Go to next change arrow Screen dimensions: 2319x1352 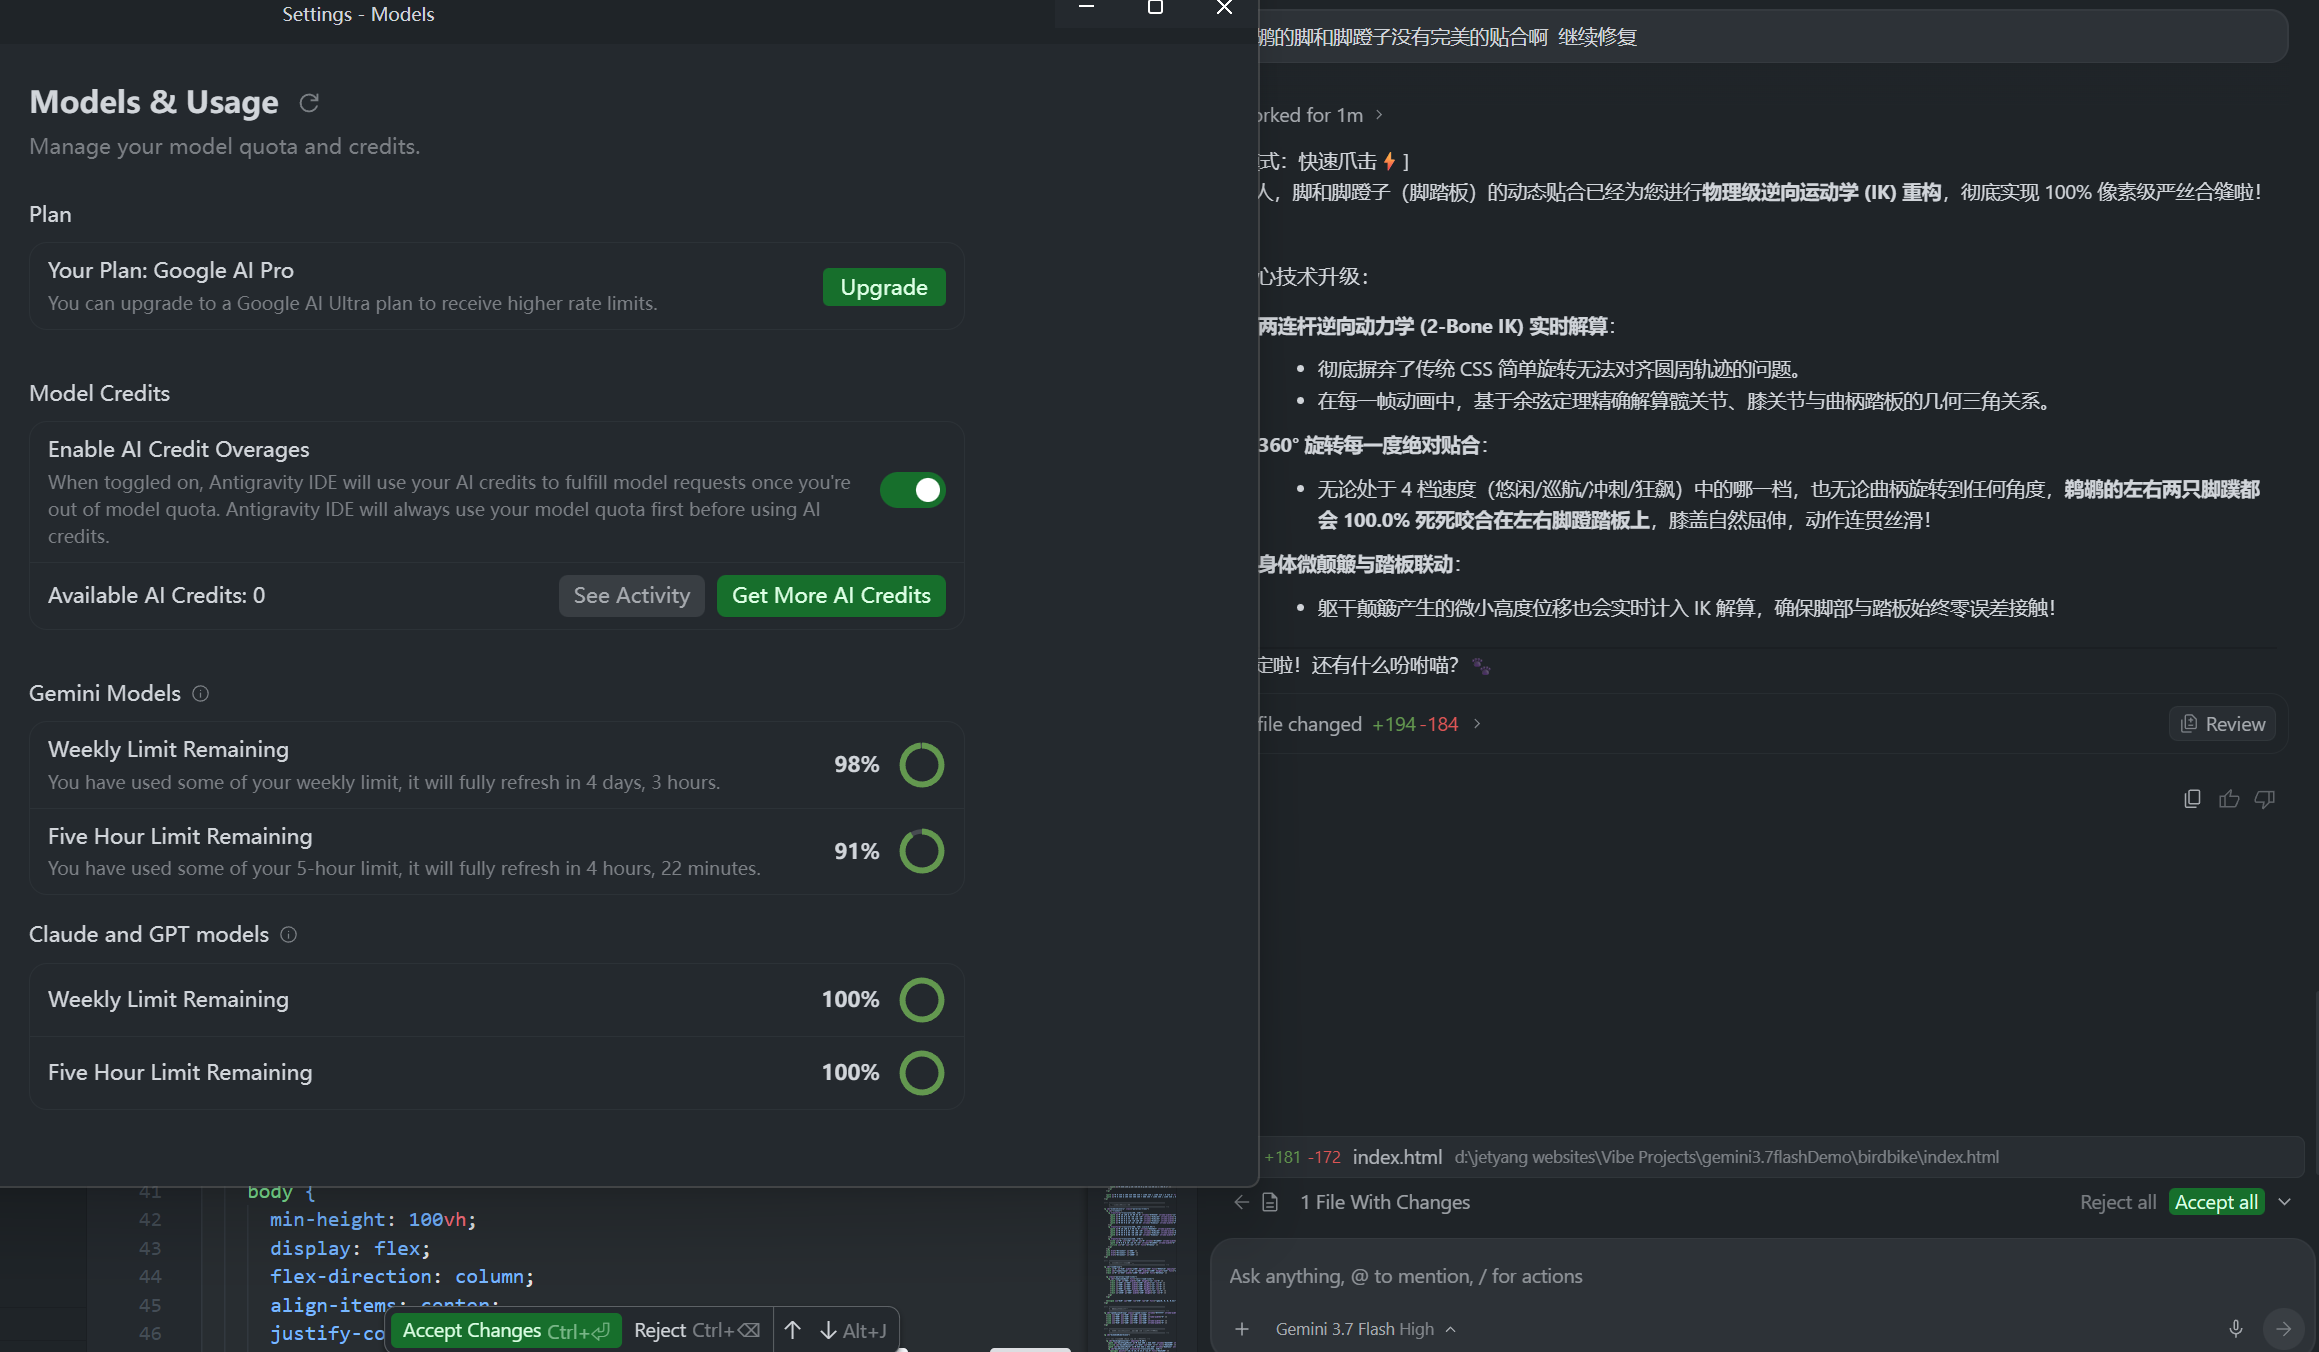[828, 1330]
